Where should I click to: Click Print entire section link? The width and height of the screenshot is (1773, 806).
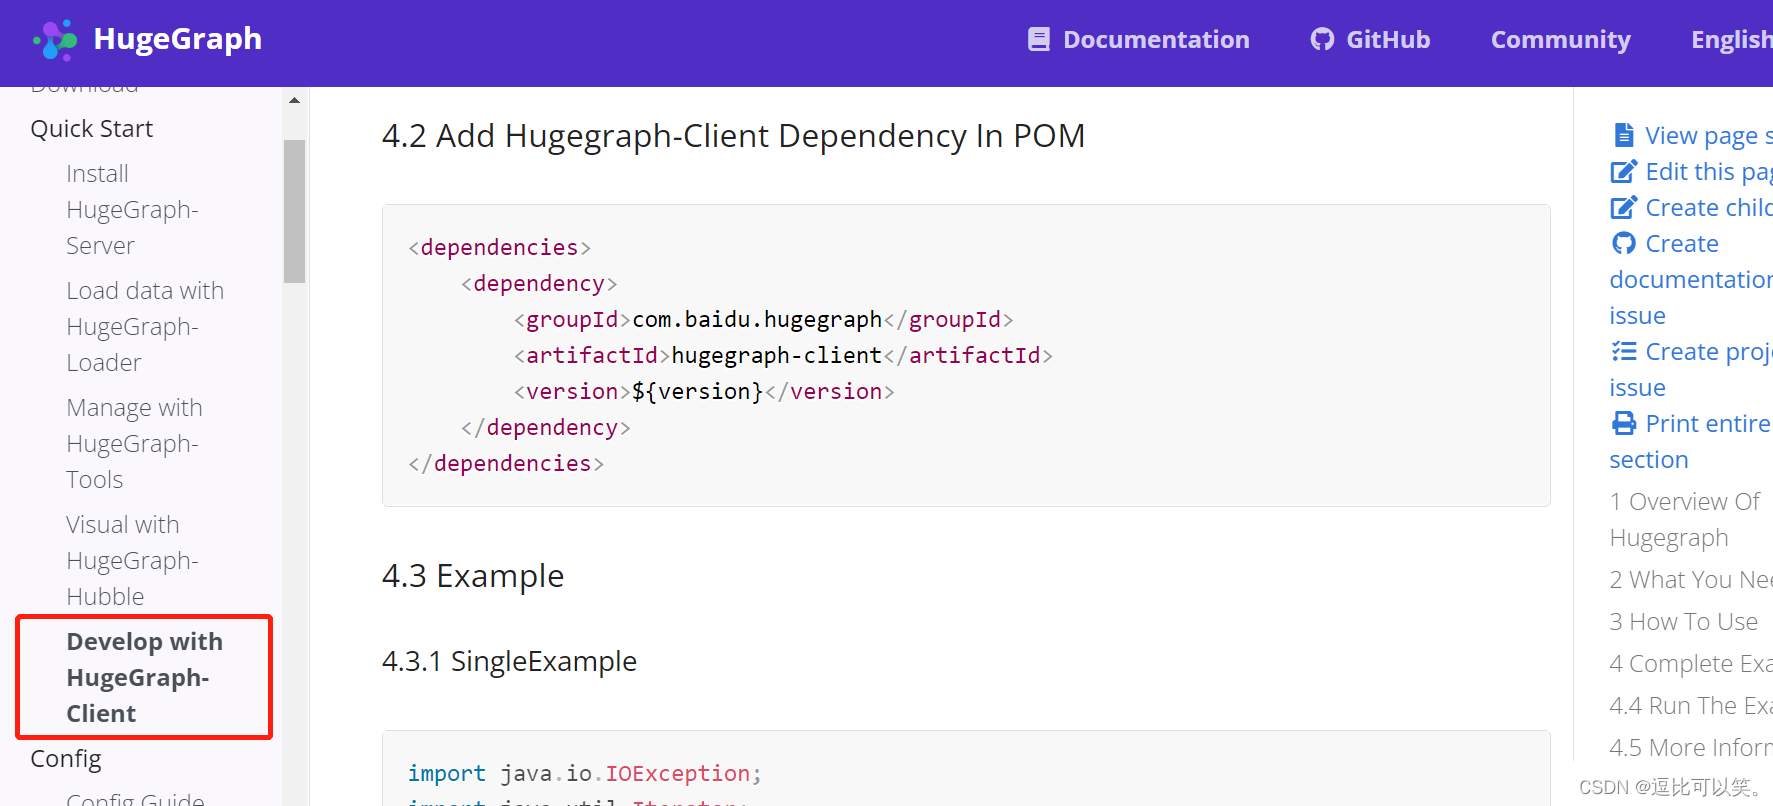1690,441
